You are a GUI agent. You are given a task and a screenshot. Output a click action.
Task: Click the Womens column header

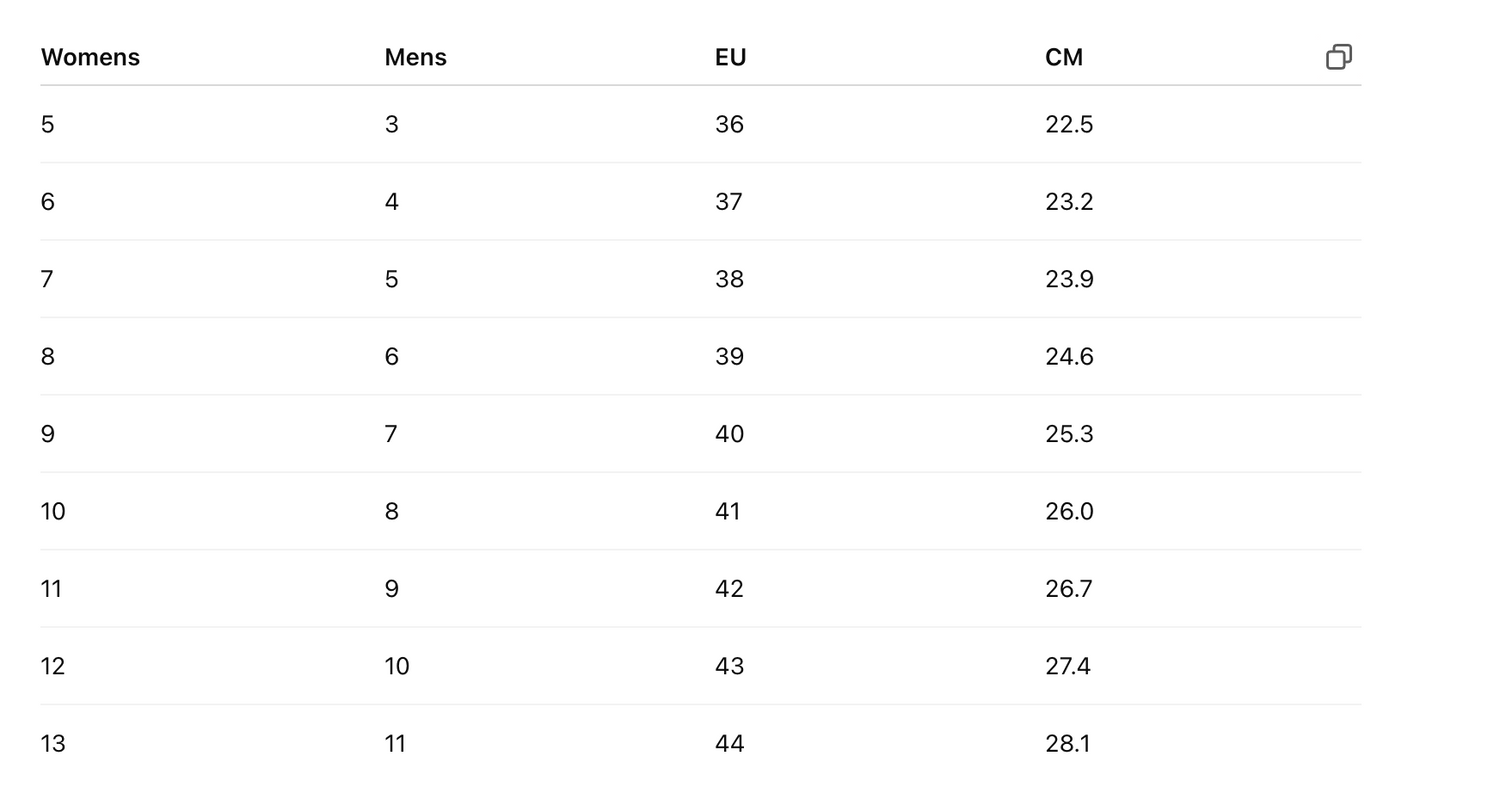(x=90, y=58)
